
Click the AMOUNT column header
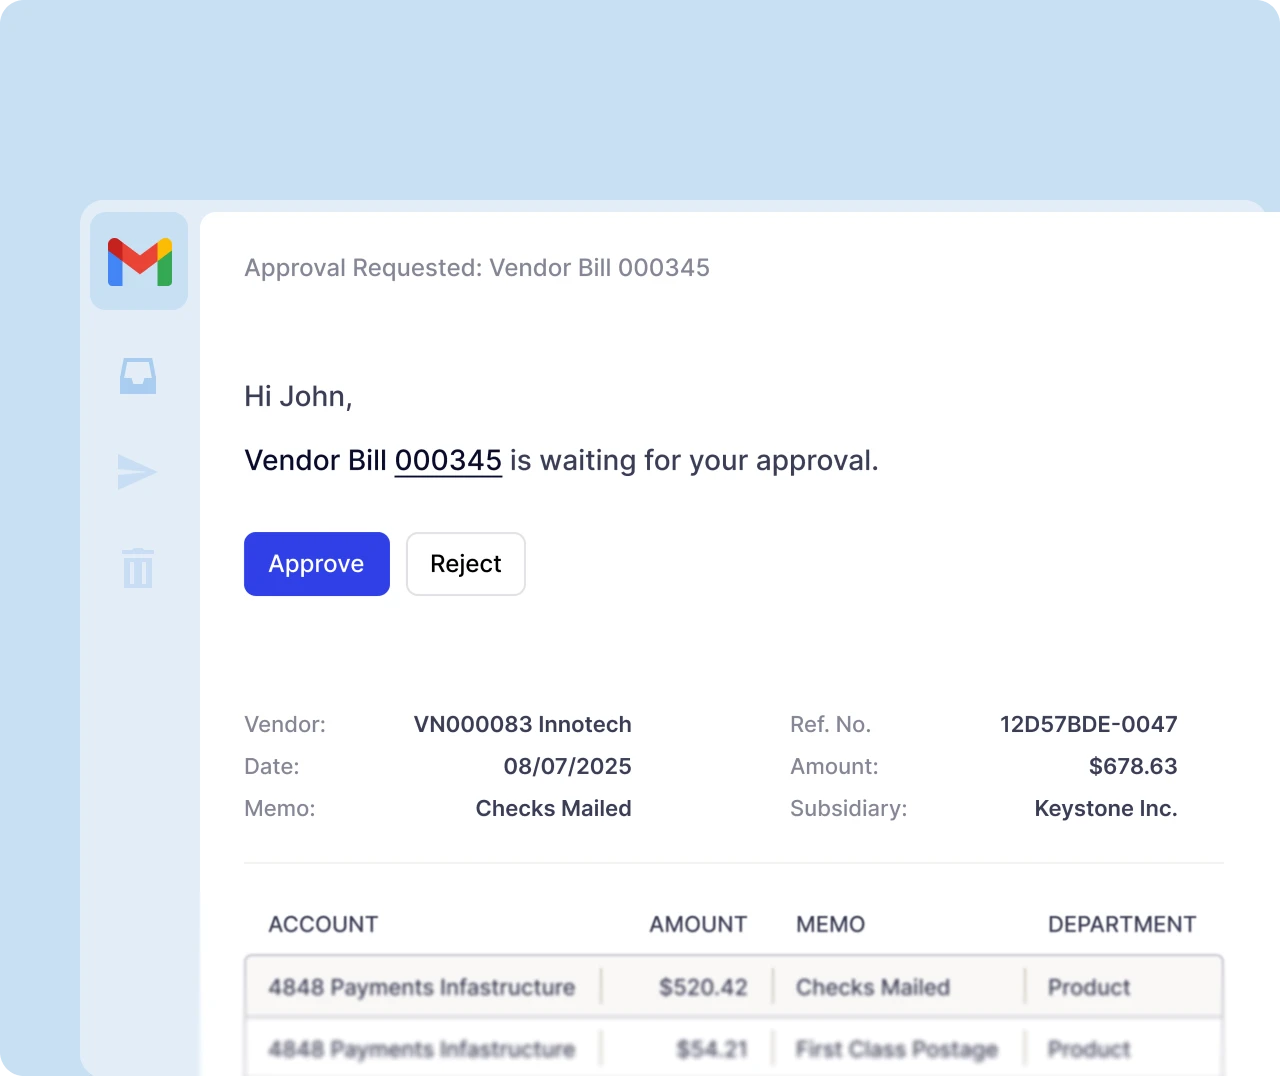(698, 924)
